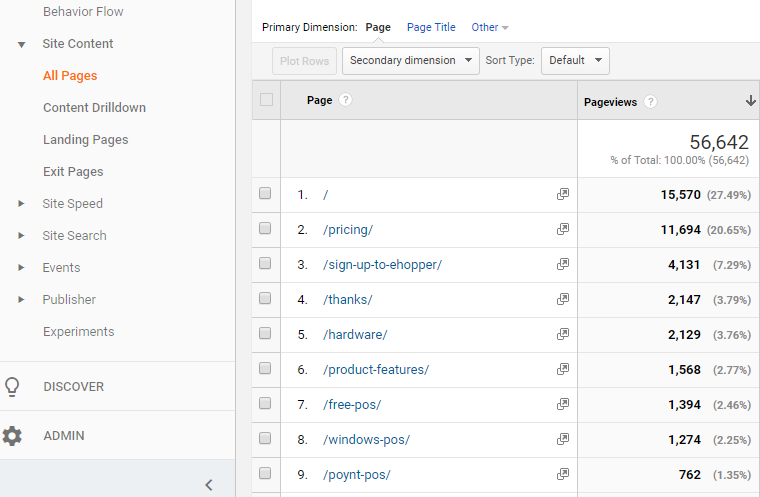Image resolution: width=760 pixels, height=497 pixels.
Task: Collapse the sidebar with the chevron arrow
Action: coord(209,485)
